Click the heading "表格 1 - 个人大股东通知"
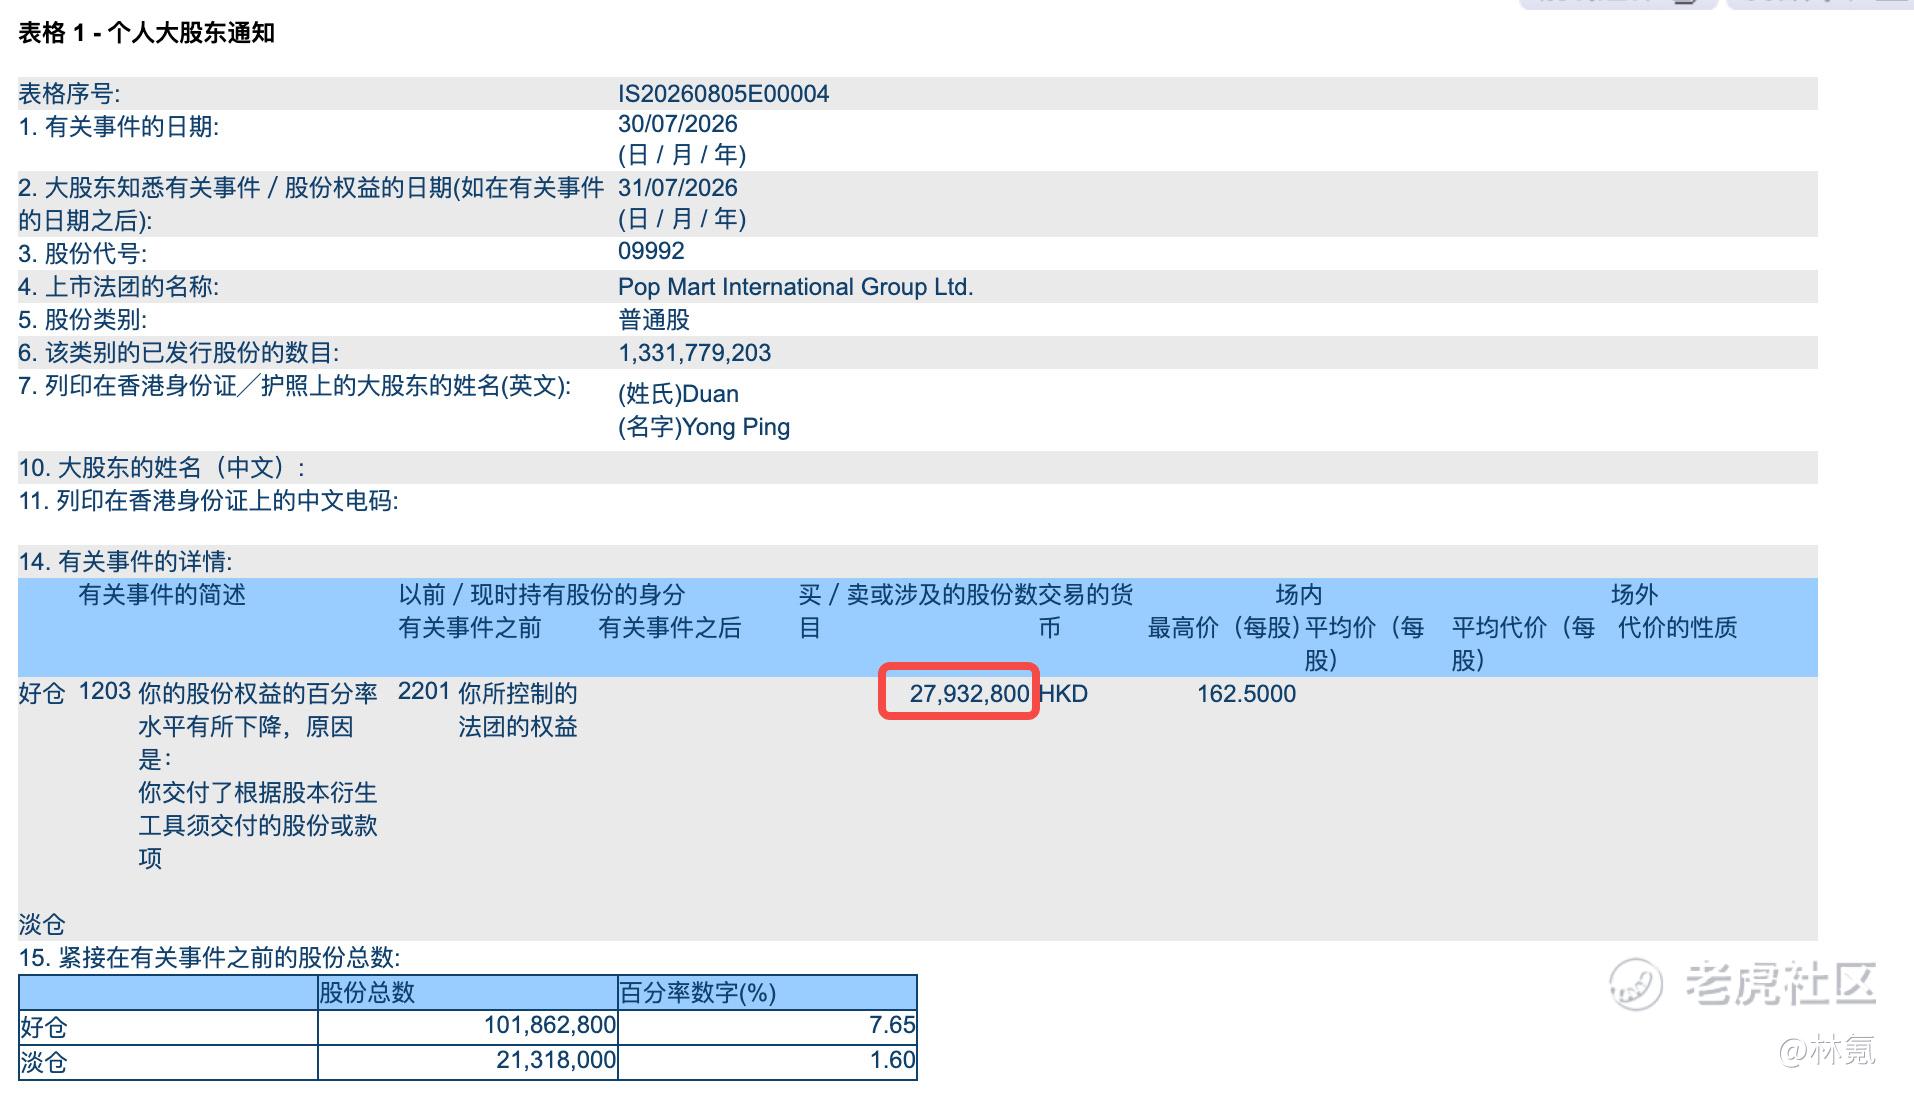The image size is (1914, 1094). tap(146, 33)
